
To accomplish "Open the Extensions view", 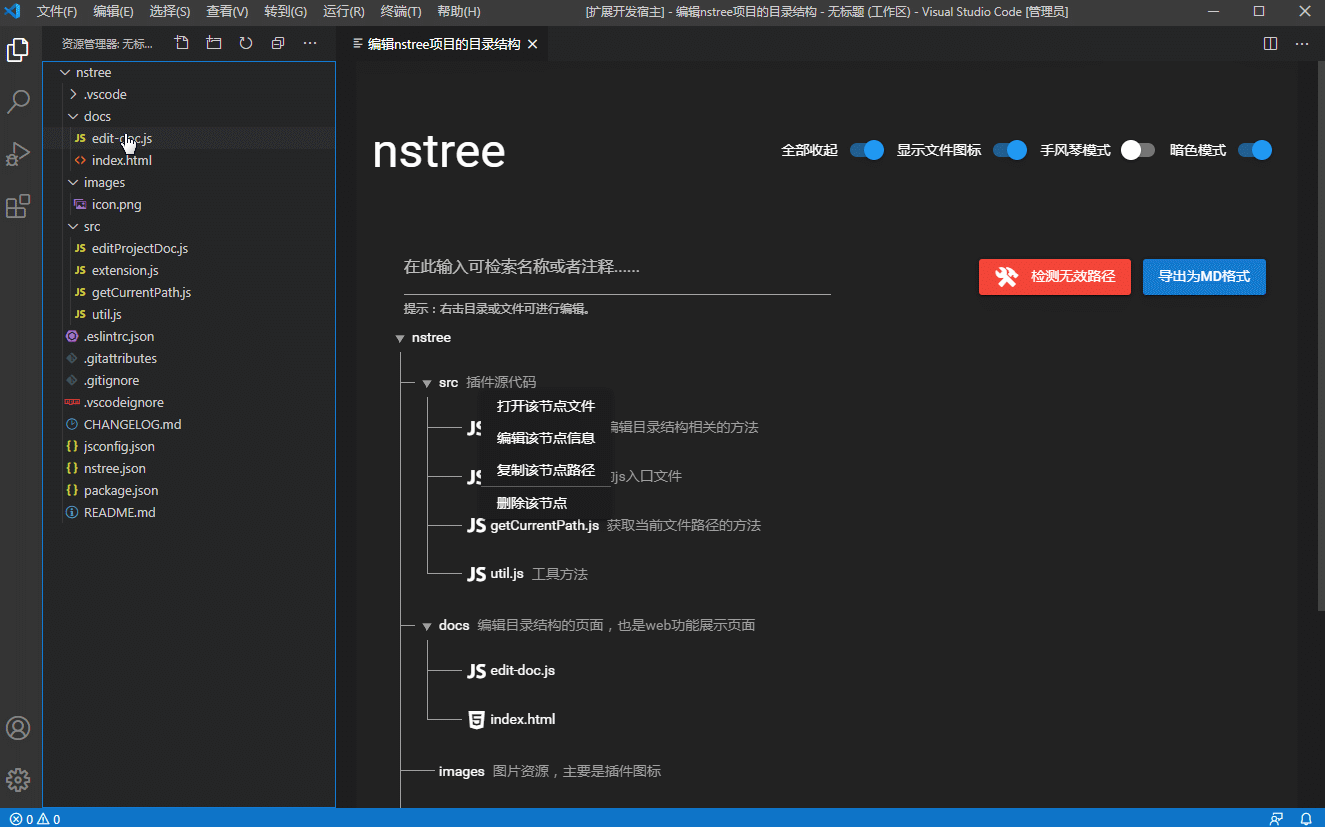I will pos(18,205).
